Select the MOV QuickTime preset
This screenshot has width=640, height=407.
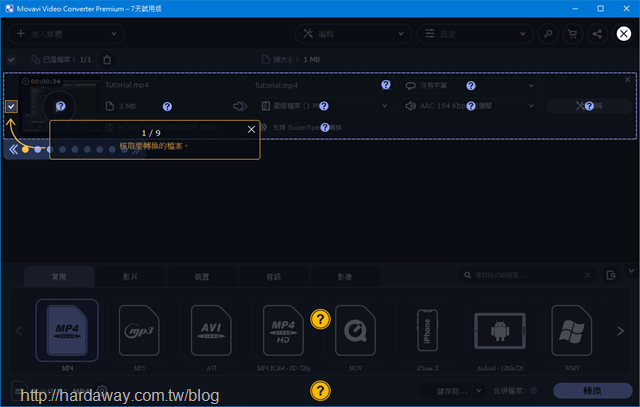(x=356, y=330)
